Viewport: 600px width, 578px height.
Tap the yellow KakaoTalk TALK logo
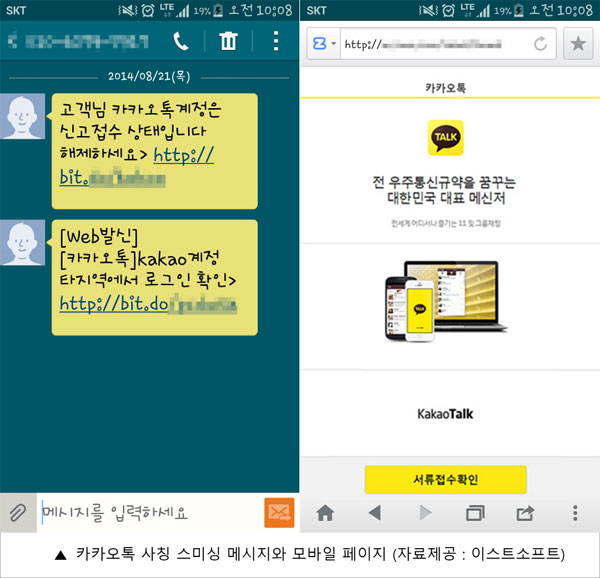tap(445, 138)
